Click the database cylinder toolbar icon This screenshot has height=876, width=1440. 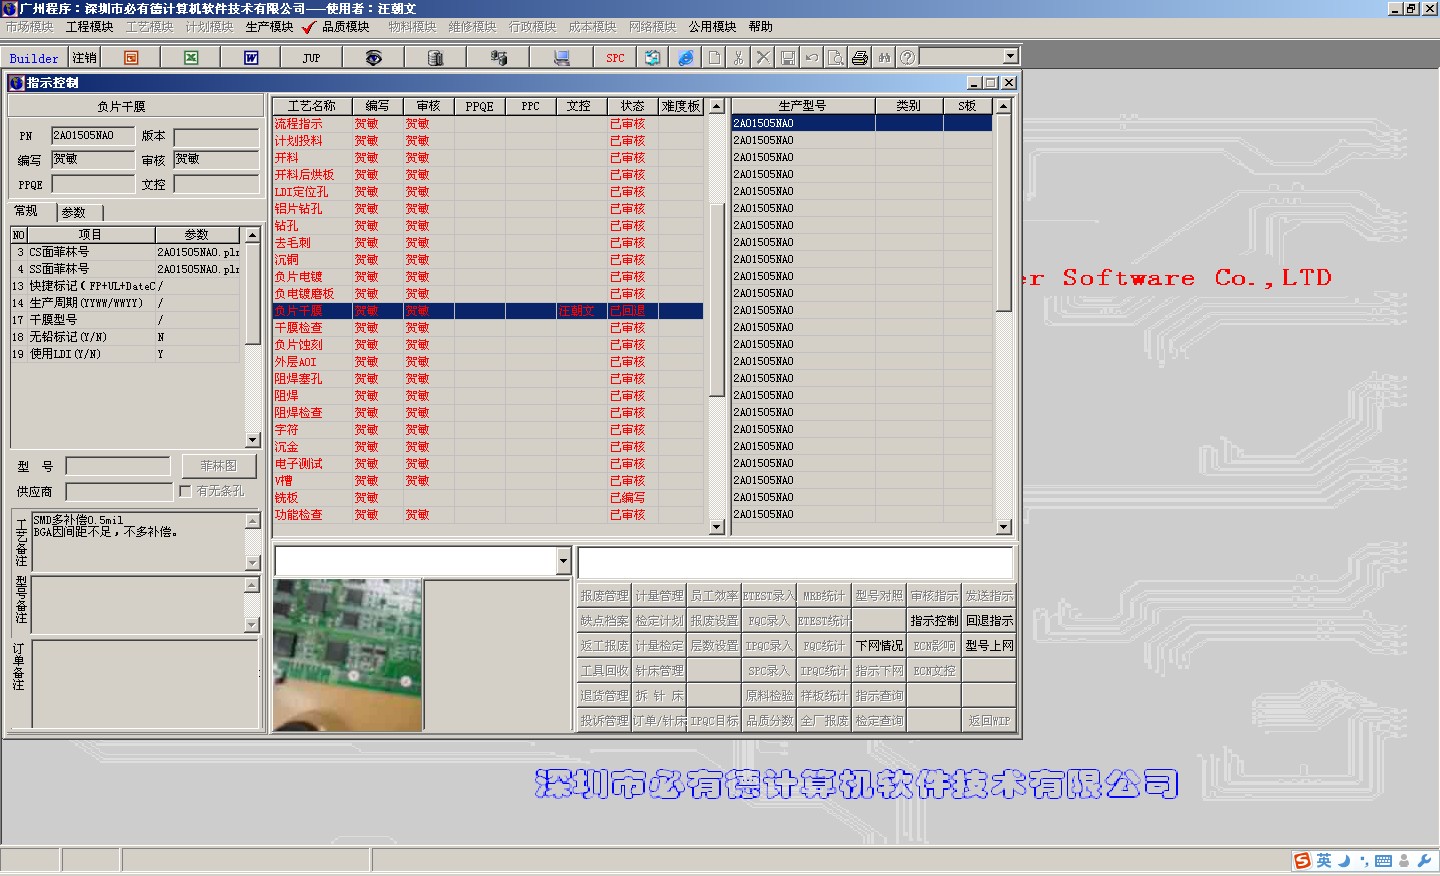pos(435,58)
